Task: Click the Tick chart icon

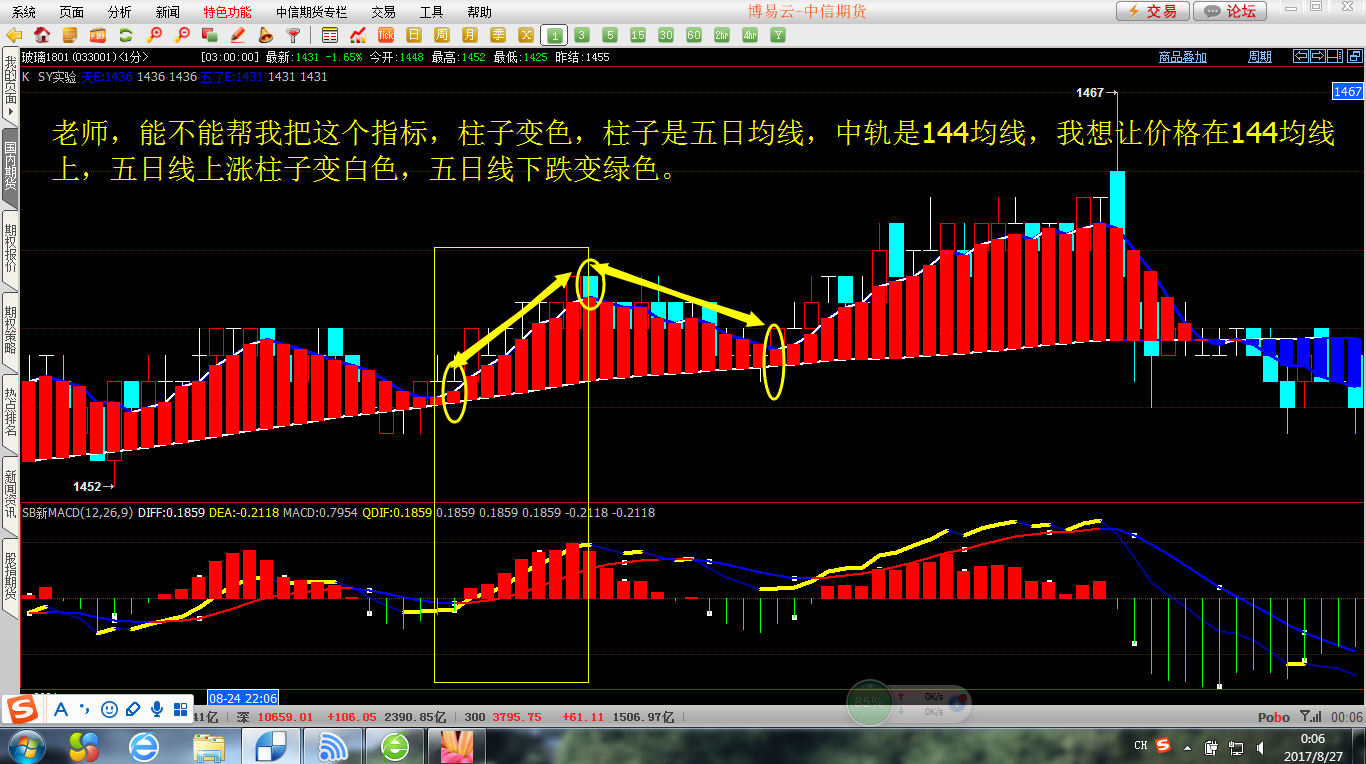Action: tap(385, 35)
